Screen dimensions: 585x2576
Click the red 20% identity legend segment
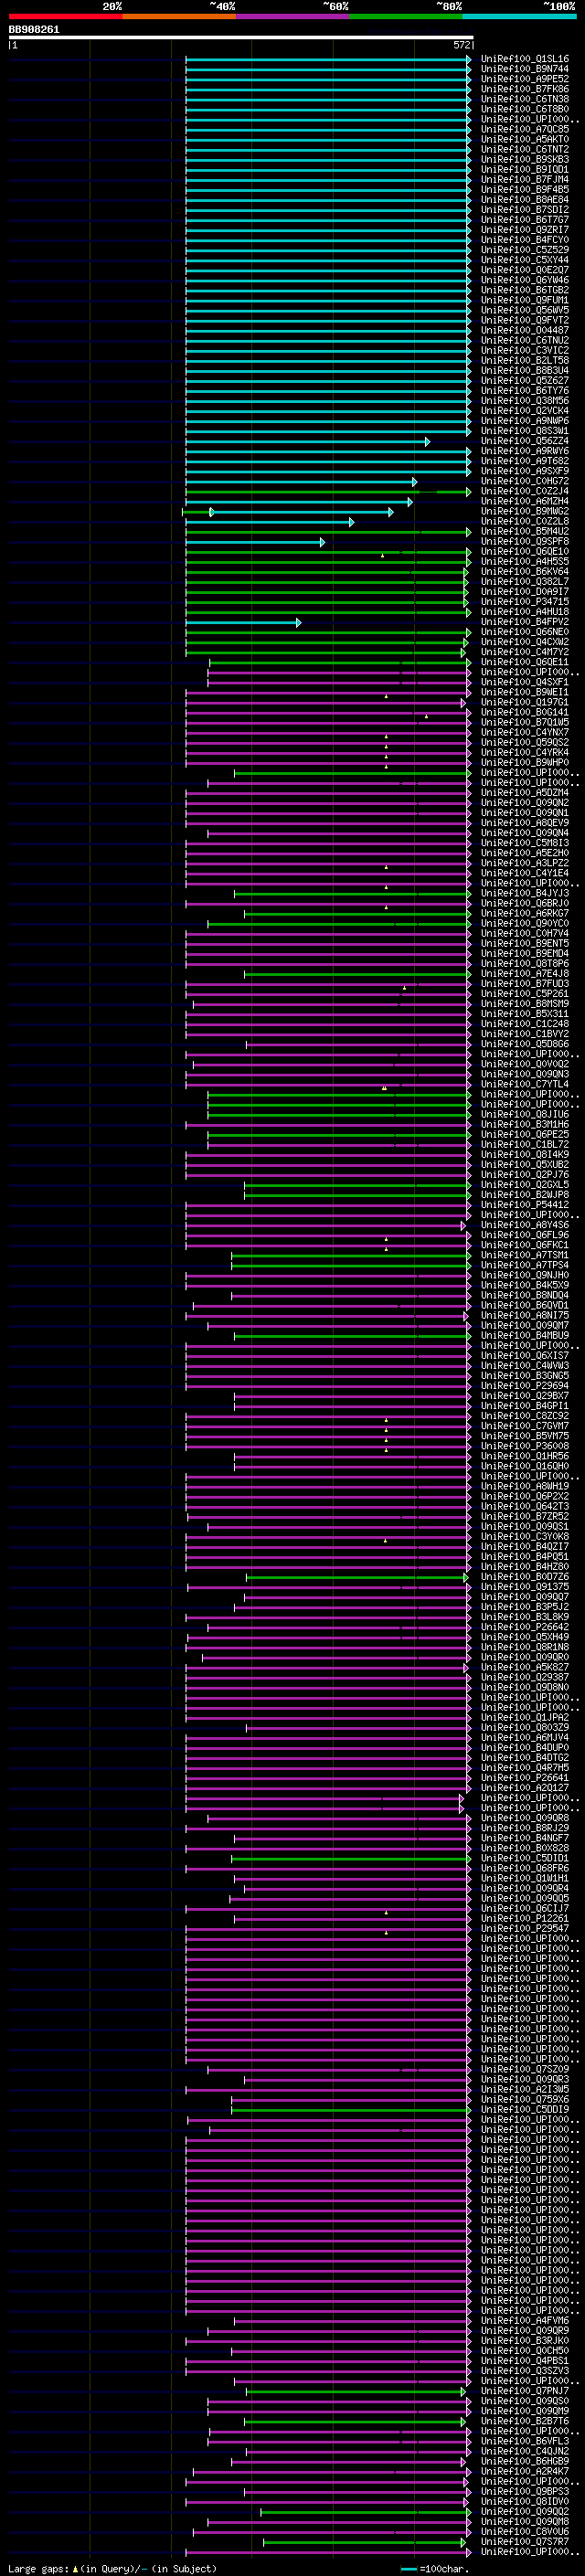pyautogui.click(x=66, y=16)
